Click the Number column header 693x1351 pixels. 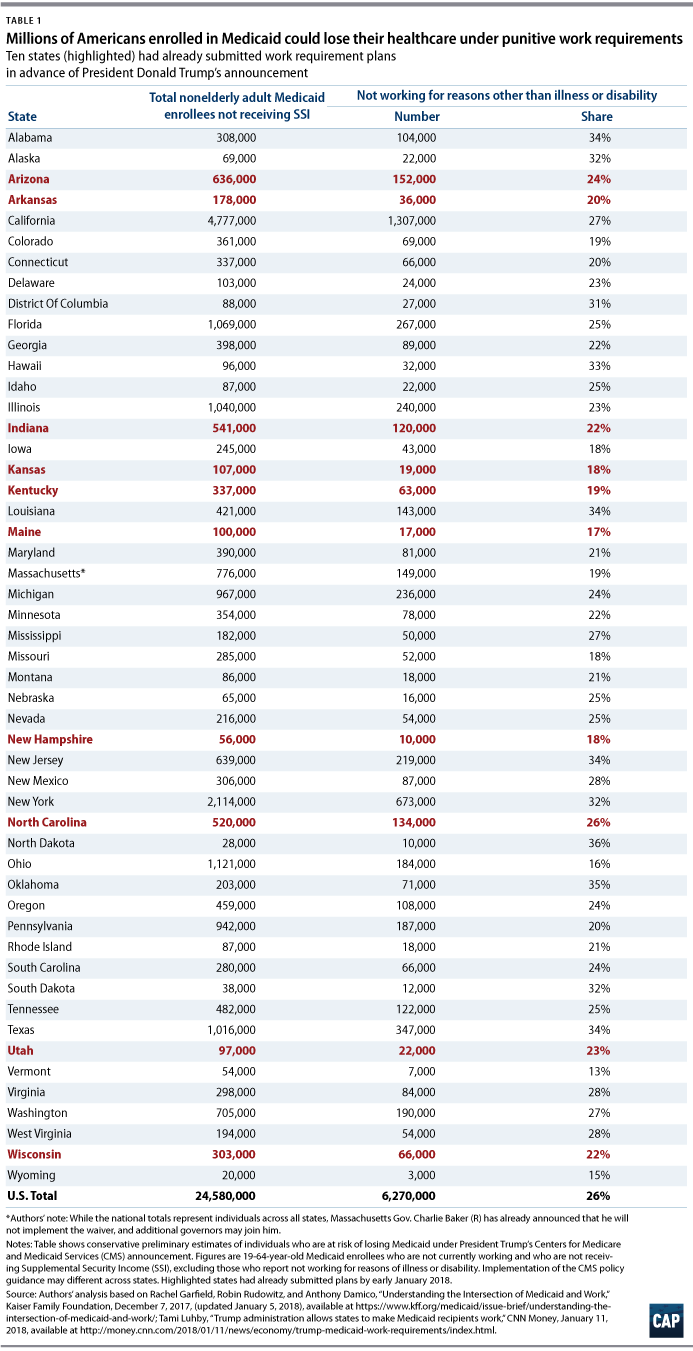pyautogui.click(x=416, y=117)
